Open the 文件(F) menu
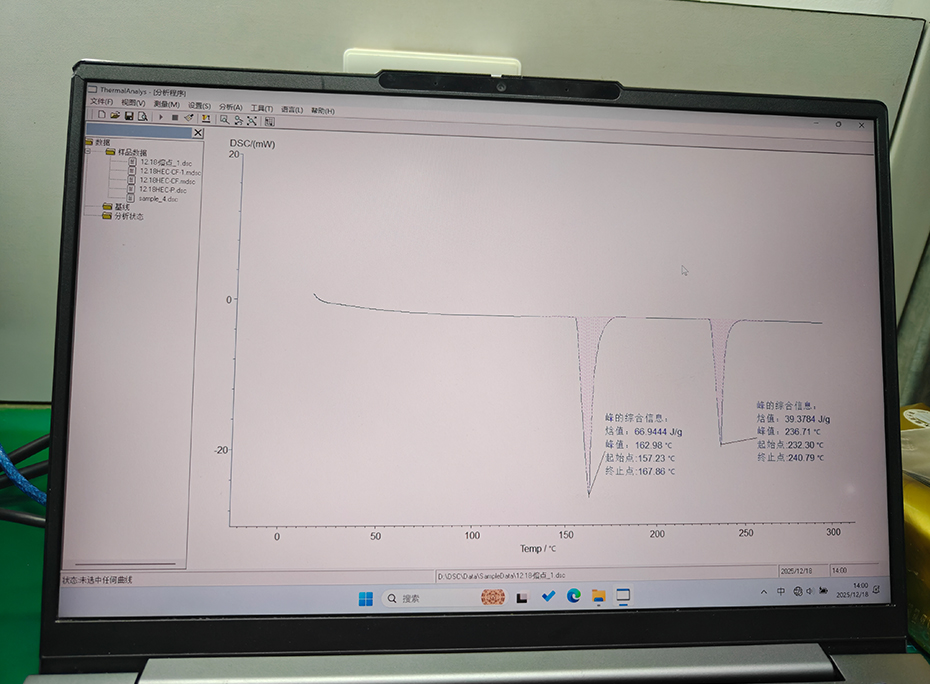 pyautogui.click(x=102, y=102)
